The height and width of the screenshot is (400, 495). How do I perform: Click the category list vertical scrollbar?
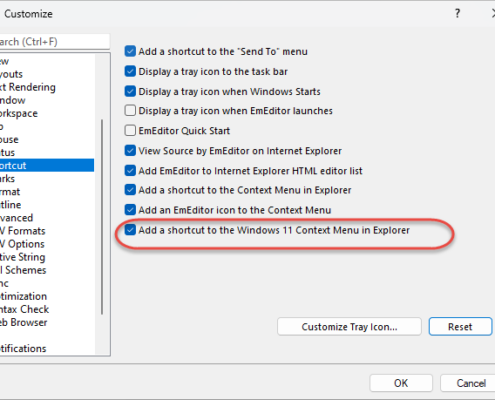[102, 217]
